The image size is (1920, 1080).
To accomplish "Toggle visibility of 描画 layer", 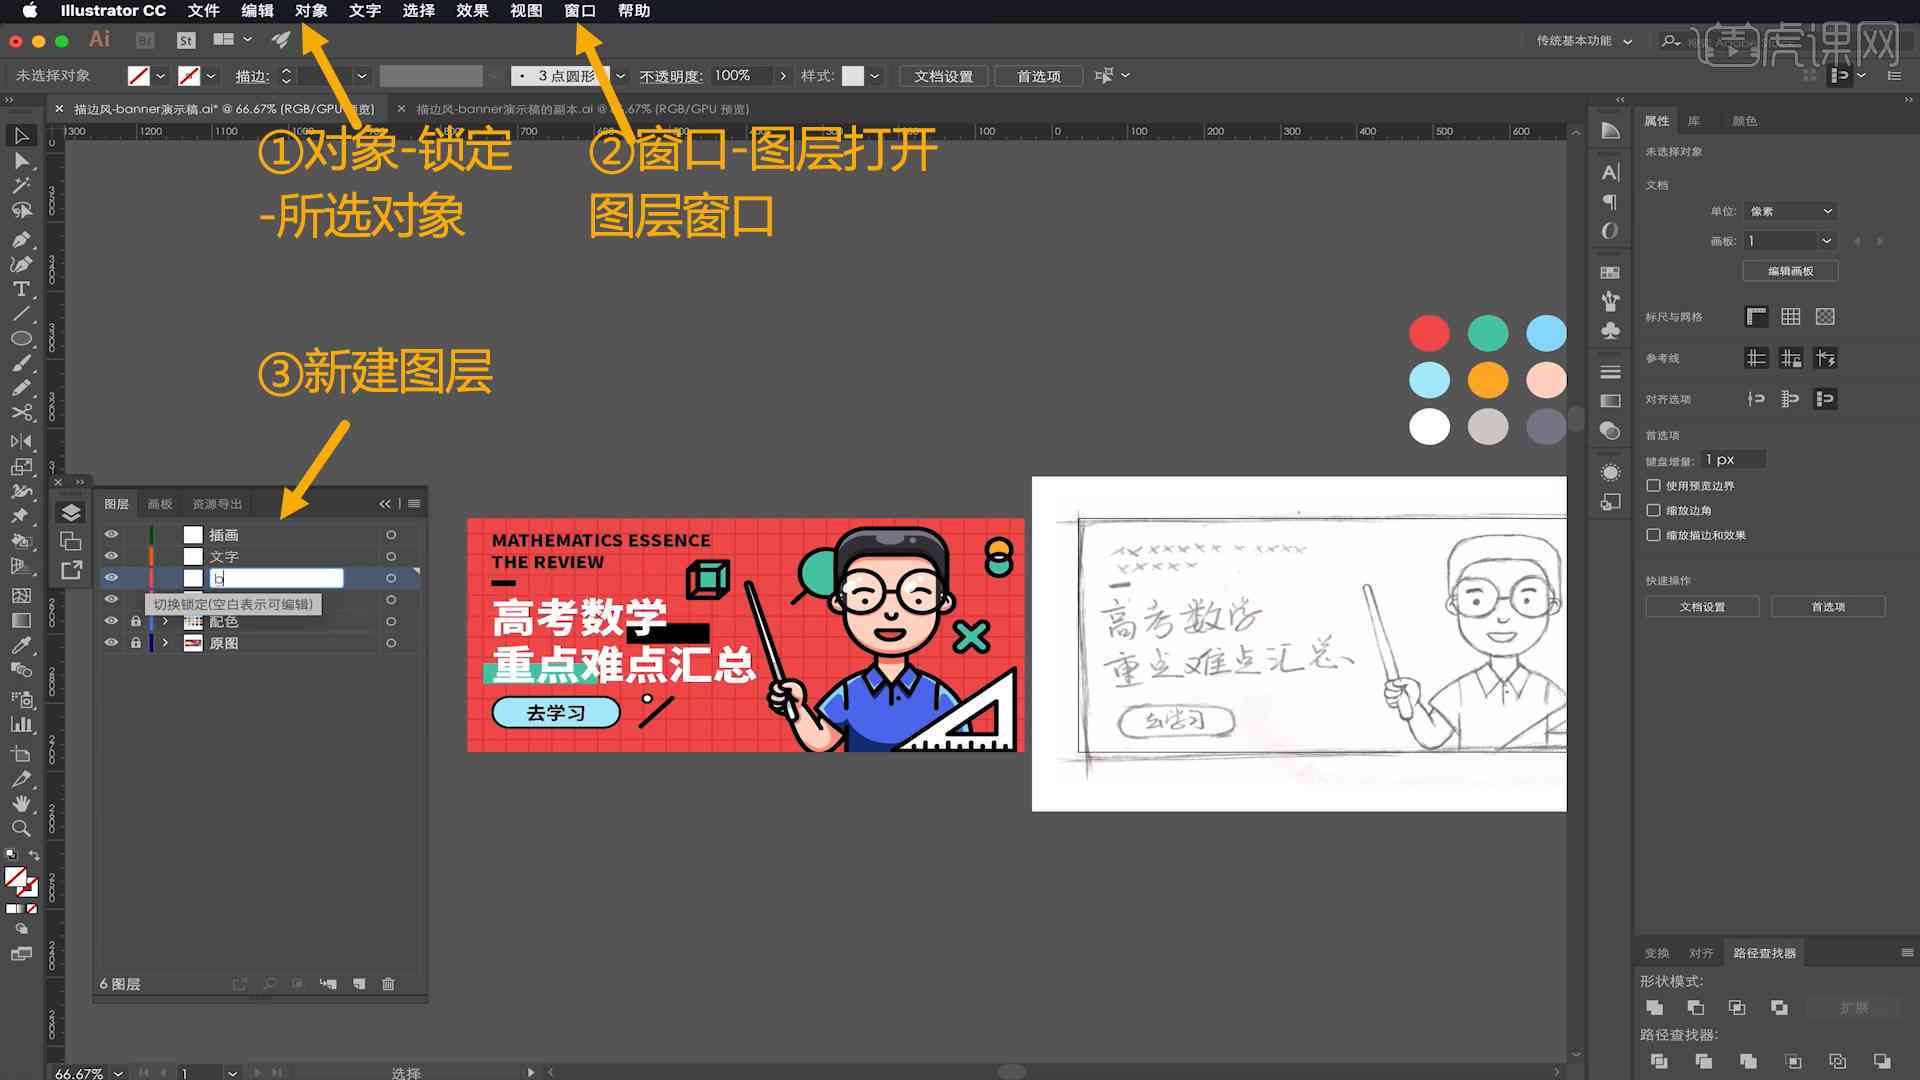I will pyautogui.click(x=112, y=534).
